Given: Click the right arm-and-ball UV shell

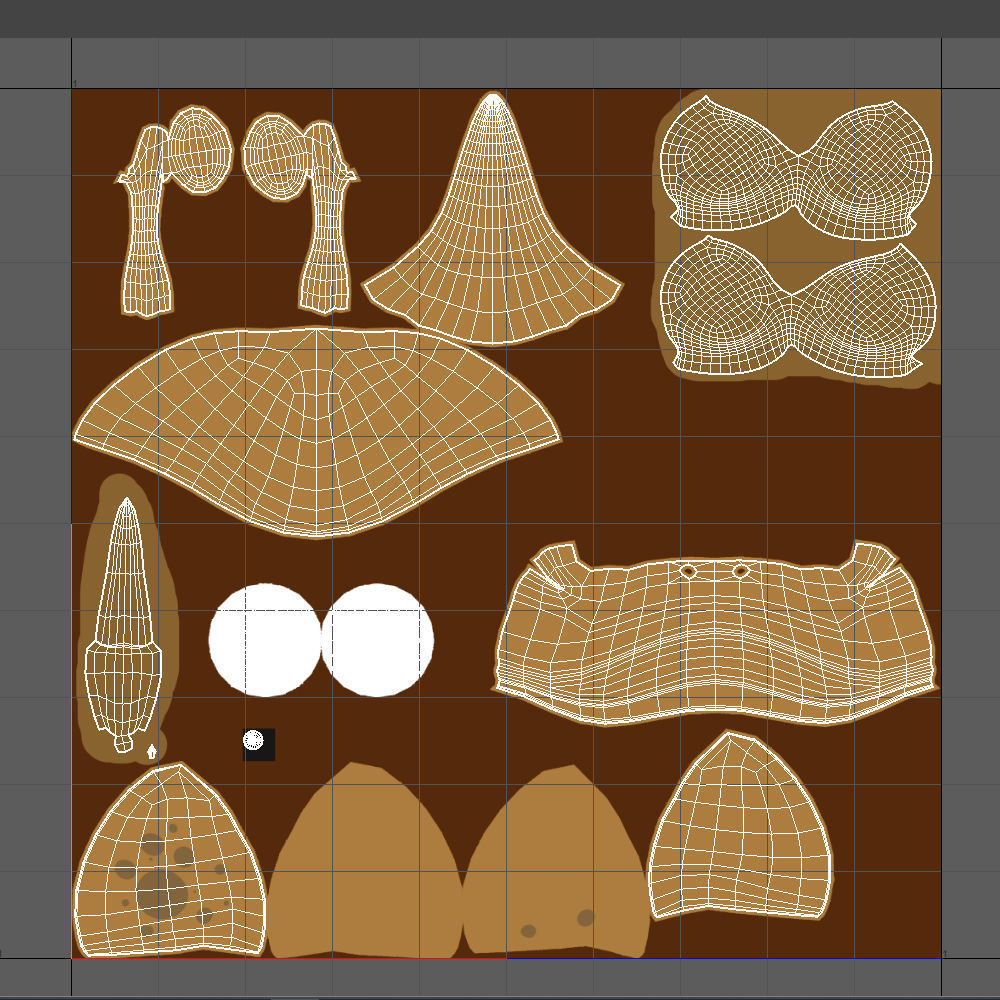Looking at the screenshot, I should point(300,213).
